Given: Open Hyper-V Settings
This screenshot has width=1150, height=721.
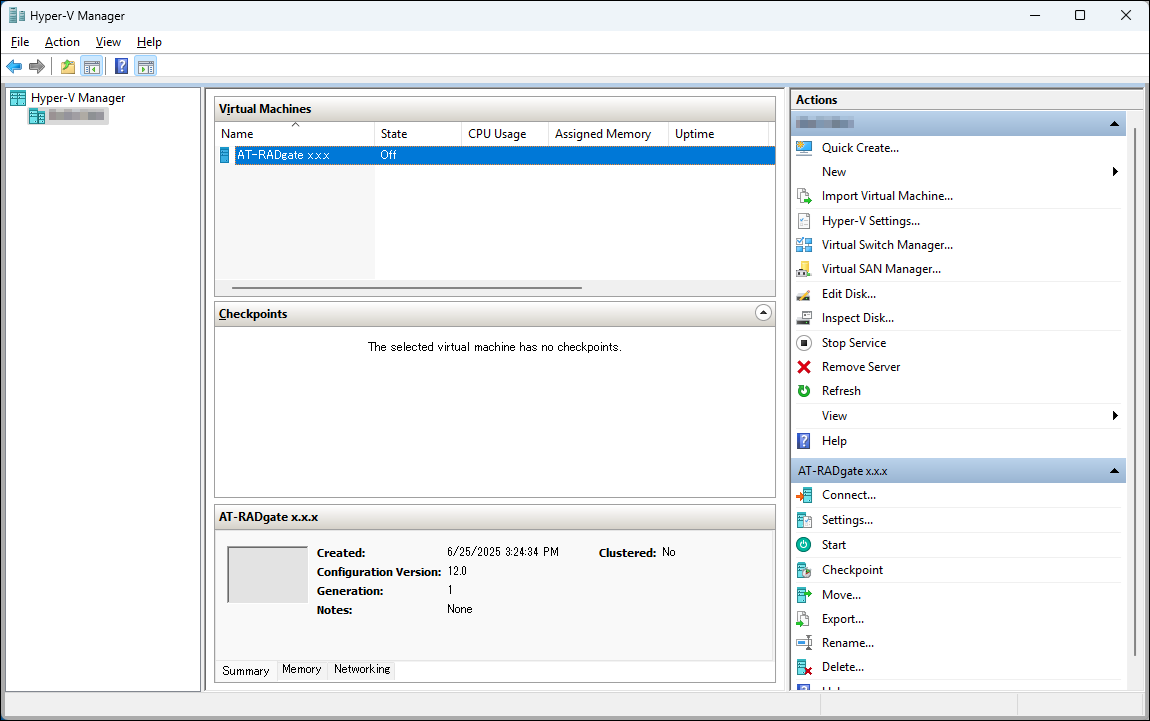Looking at the screenshot, I should 870,221.
